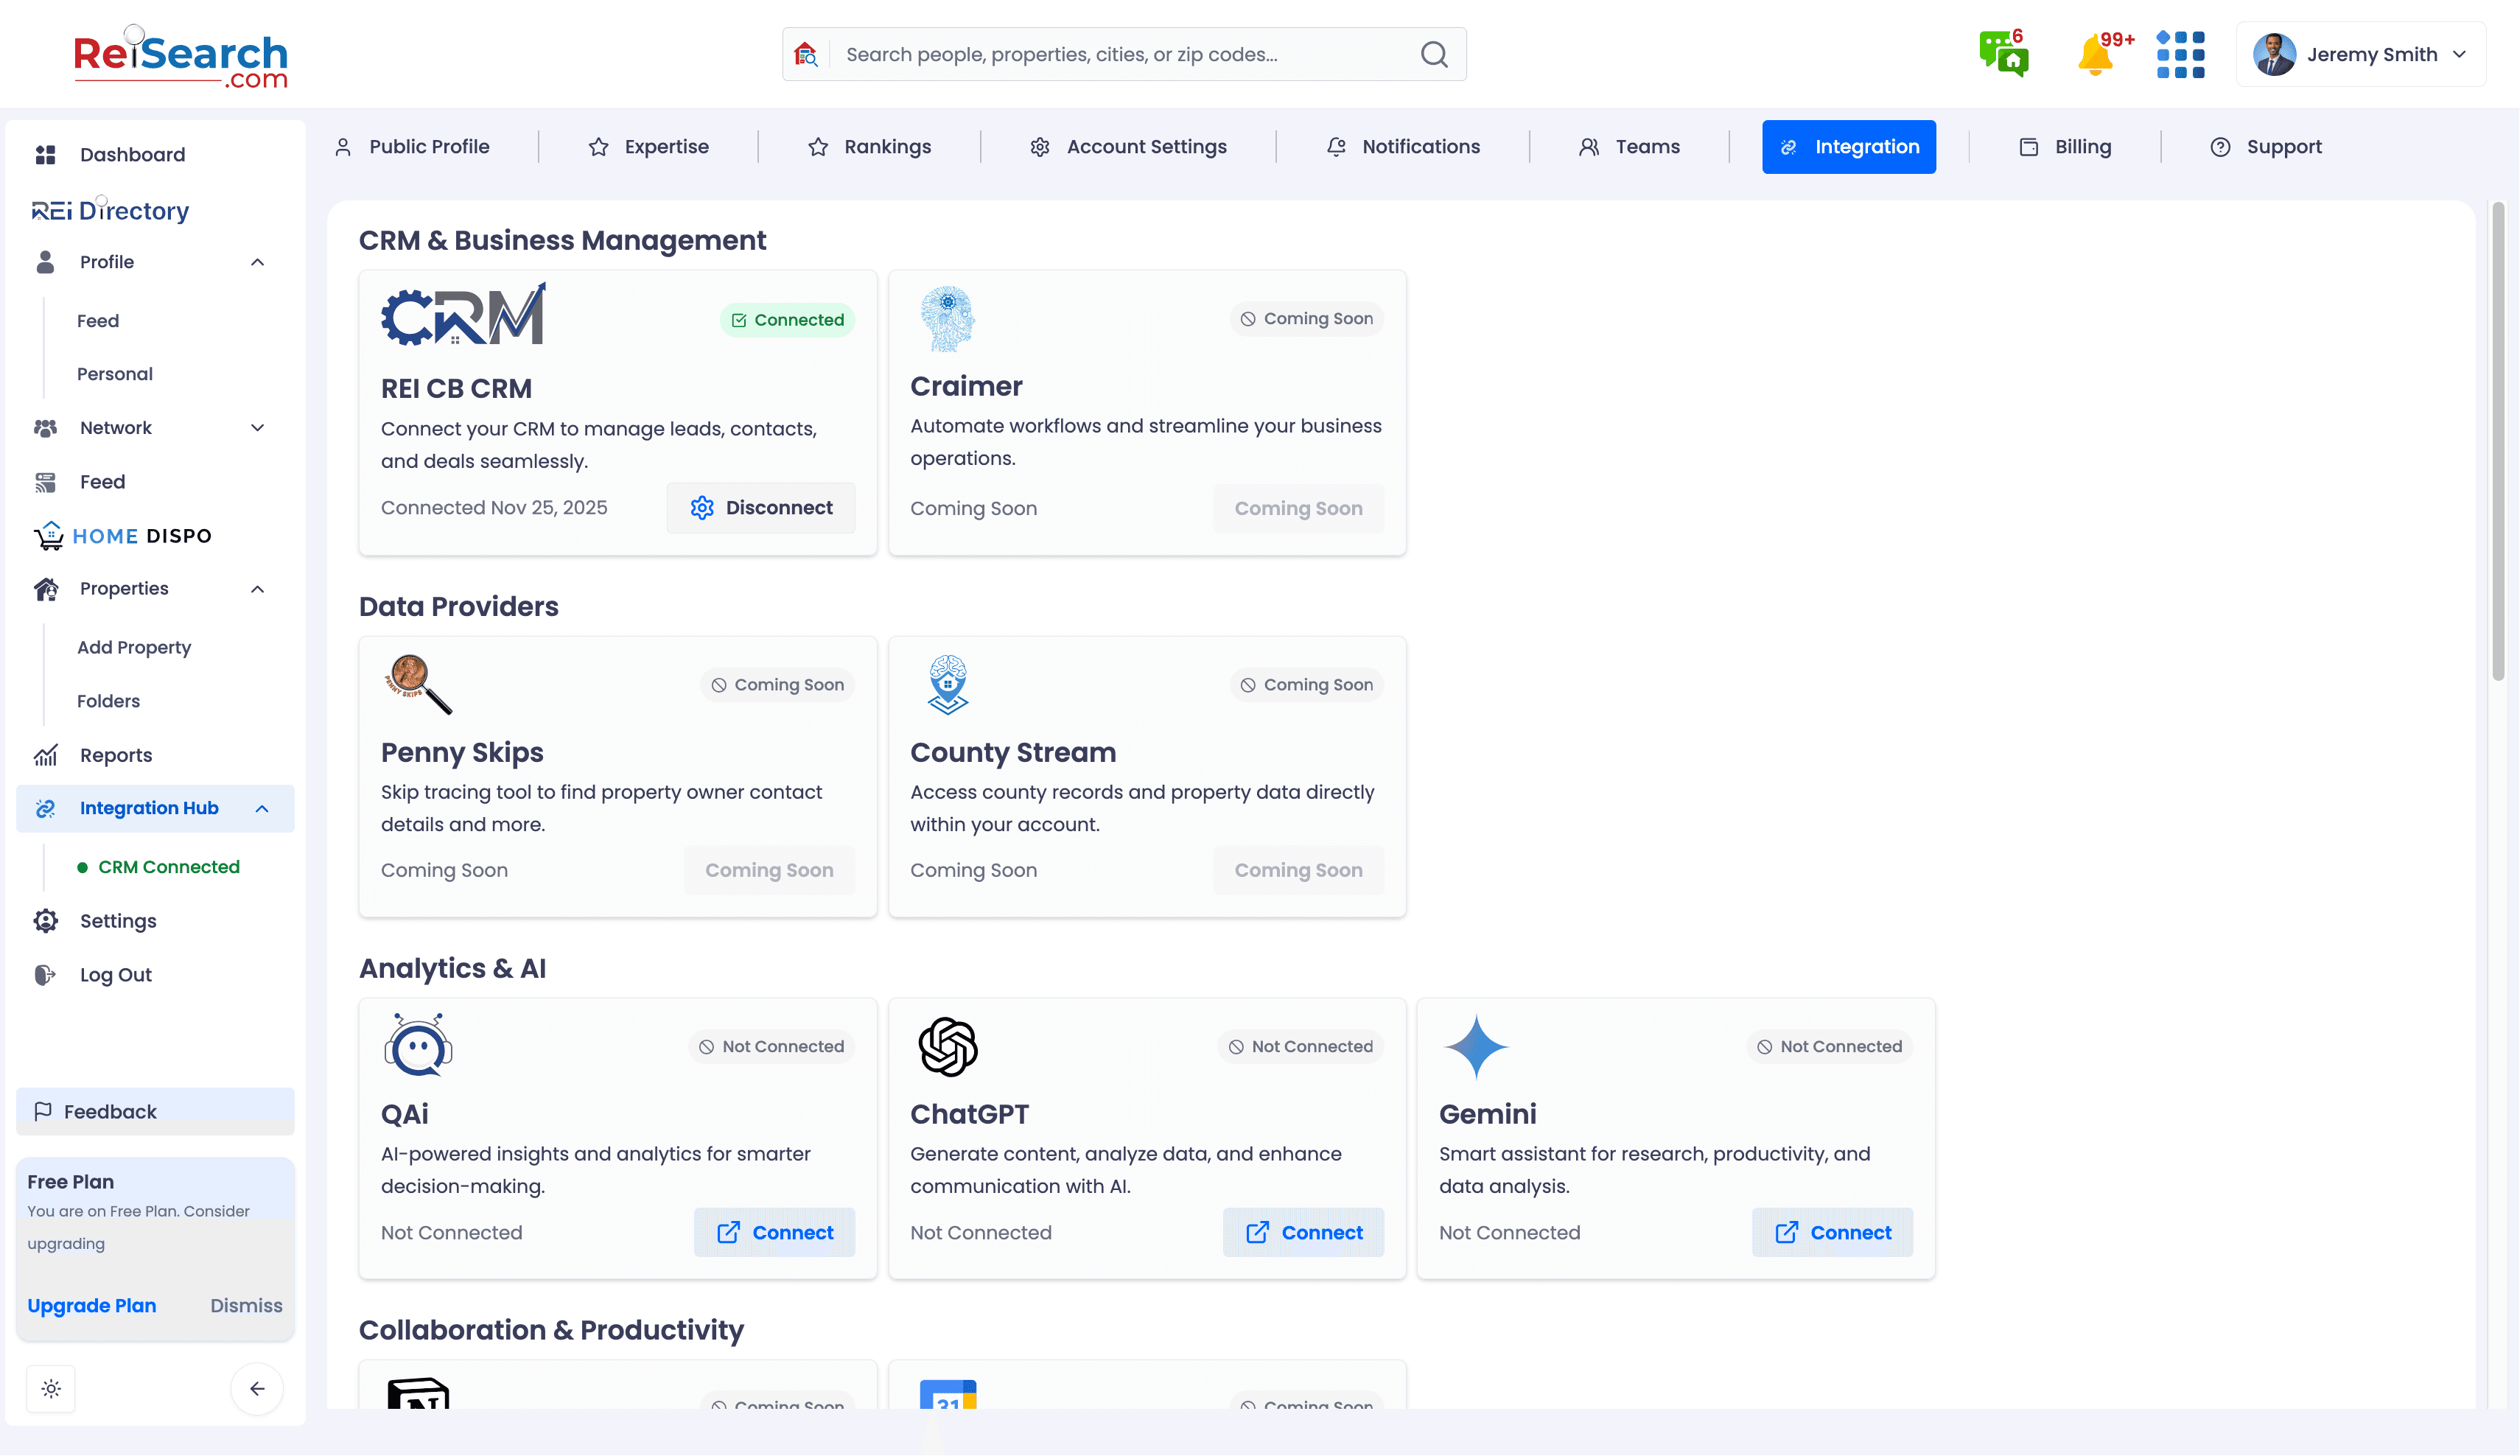Open the Support tab
This screenshot has width=2520, height=1456.
[2265, 147]
